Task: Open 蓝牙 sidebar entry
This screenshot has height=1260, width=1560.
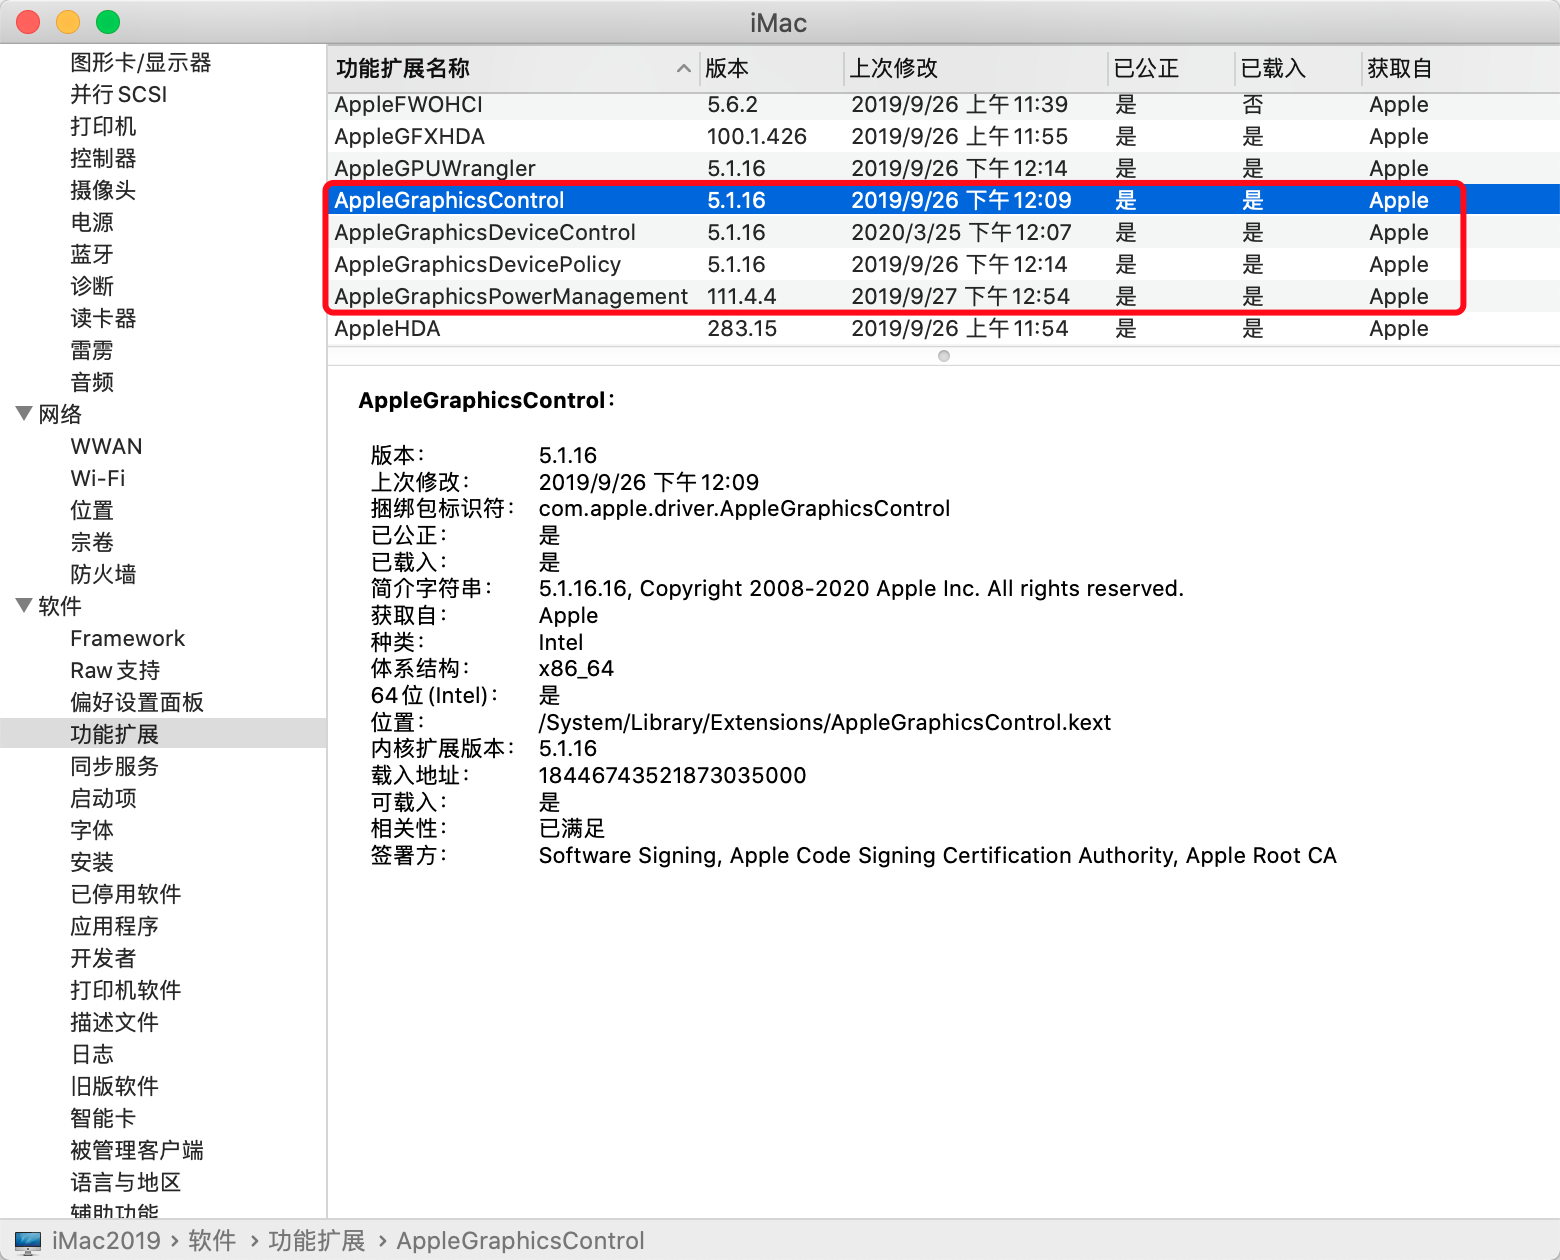Action: click(92, 254)
